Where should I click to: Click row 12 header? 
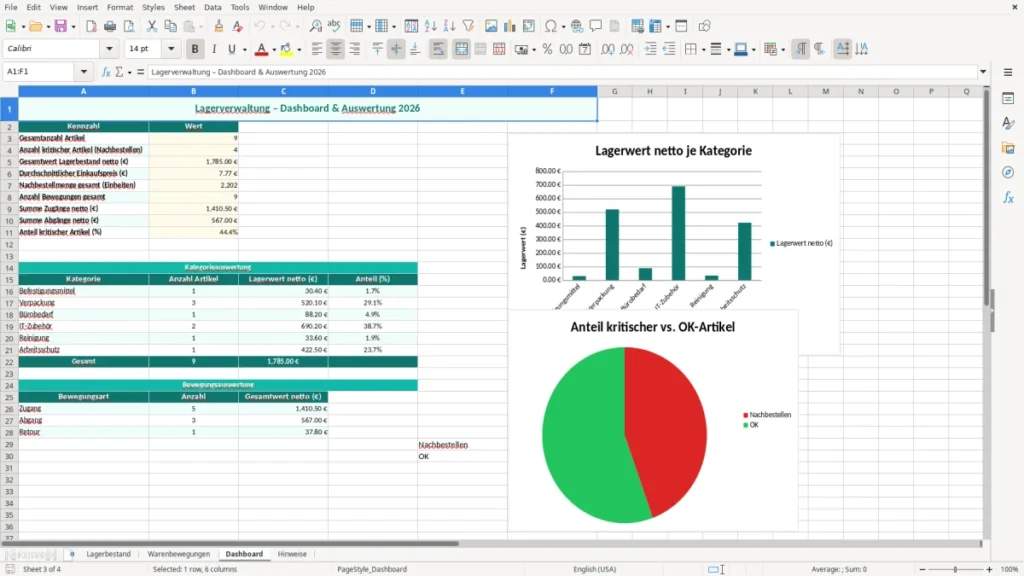pos(9,244)
